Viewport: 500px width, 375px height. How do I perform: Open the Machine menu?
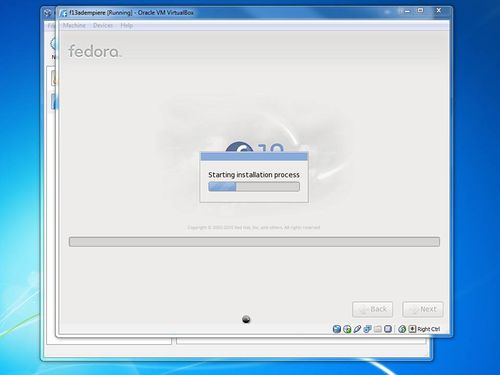(74, 25)
